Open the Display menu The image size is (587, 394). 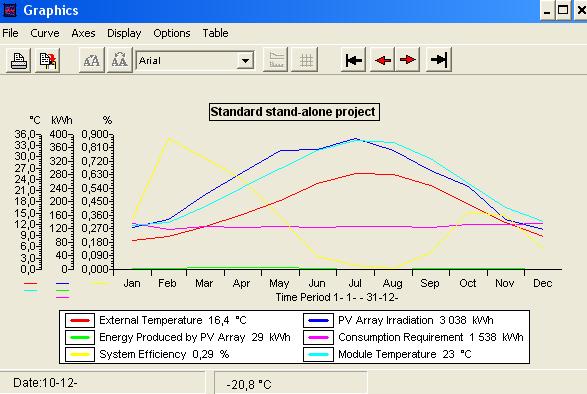(x=124, y=33)
